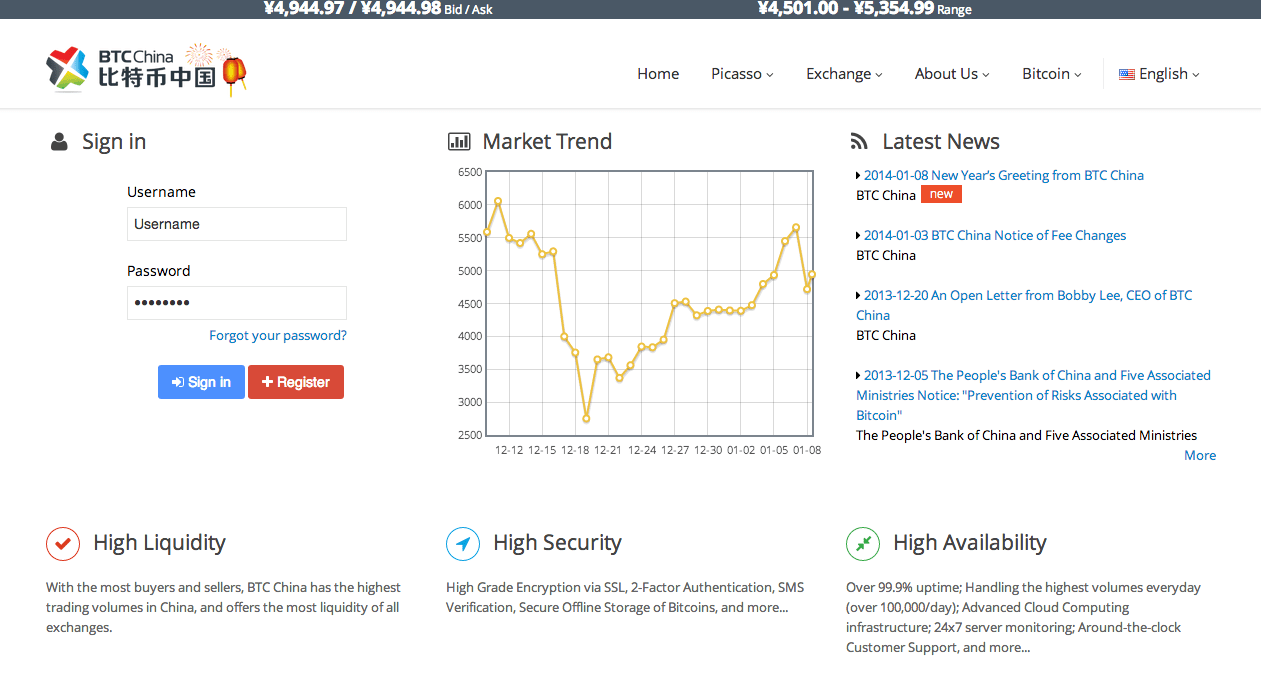Viewport: 1261px width, 694px height.
Task: Click the Forgot your password link
Action: 278,336
